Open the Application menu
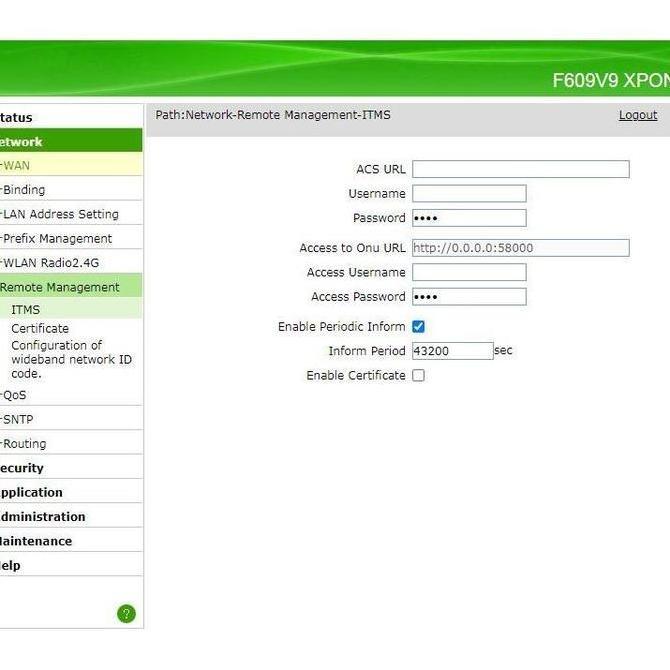The width and height of the screenshot is (670, 670). pyautogui.click(x=31, y=492)
